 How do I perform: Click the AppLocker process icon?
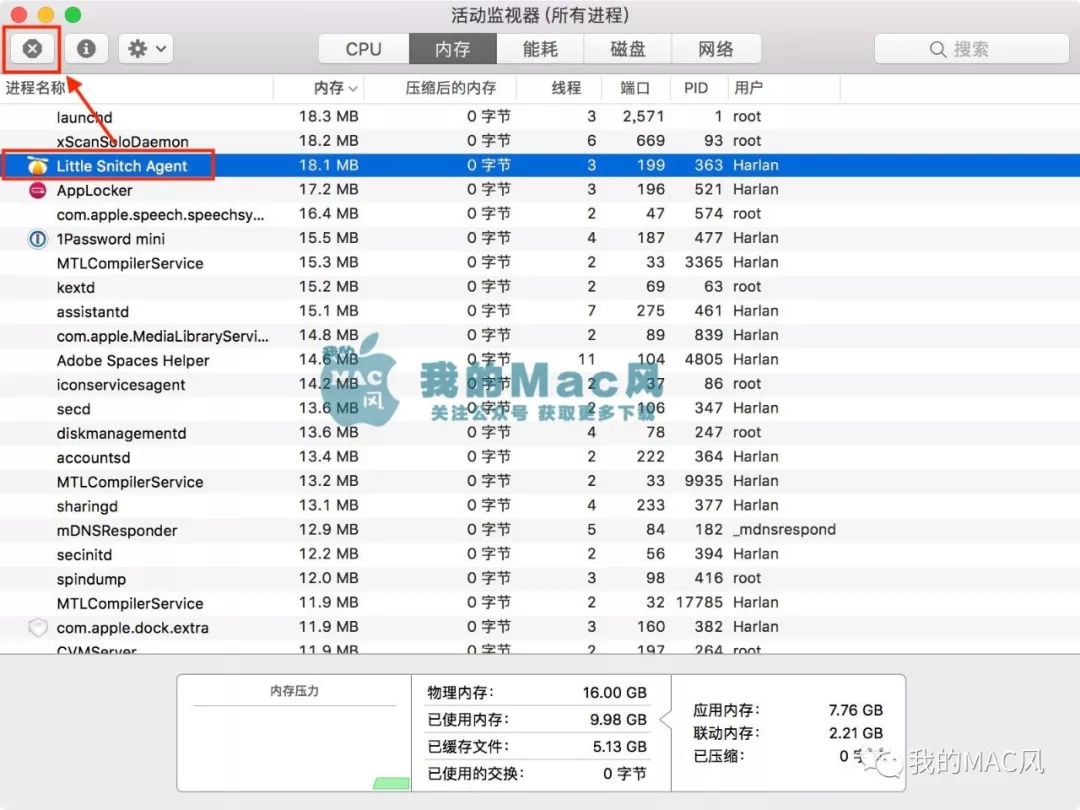pyautogui.click(x=38, y=190)
